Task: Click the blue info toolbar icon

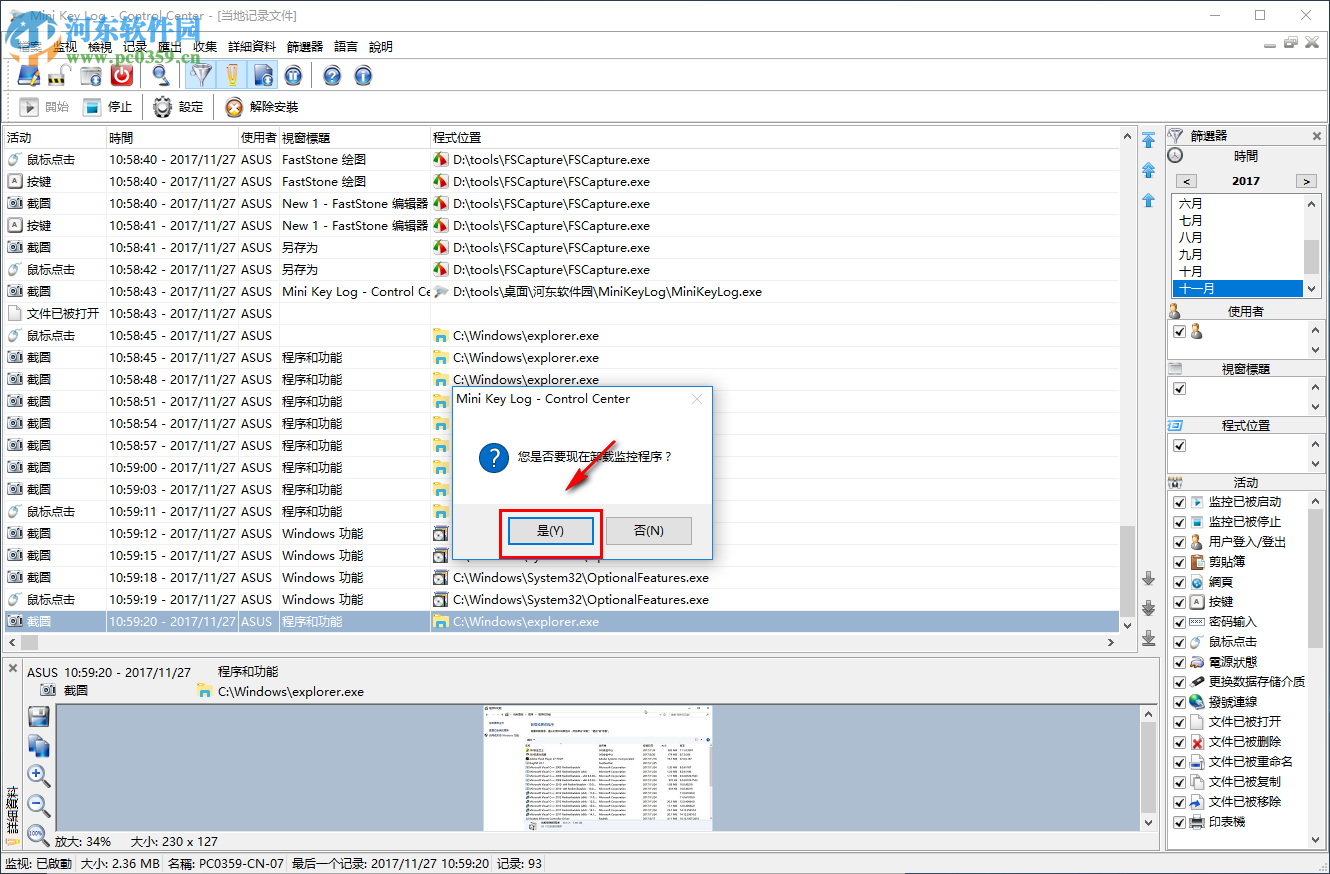Action: click(363, 75)
